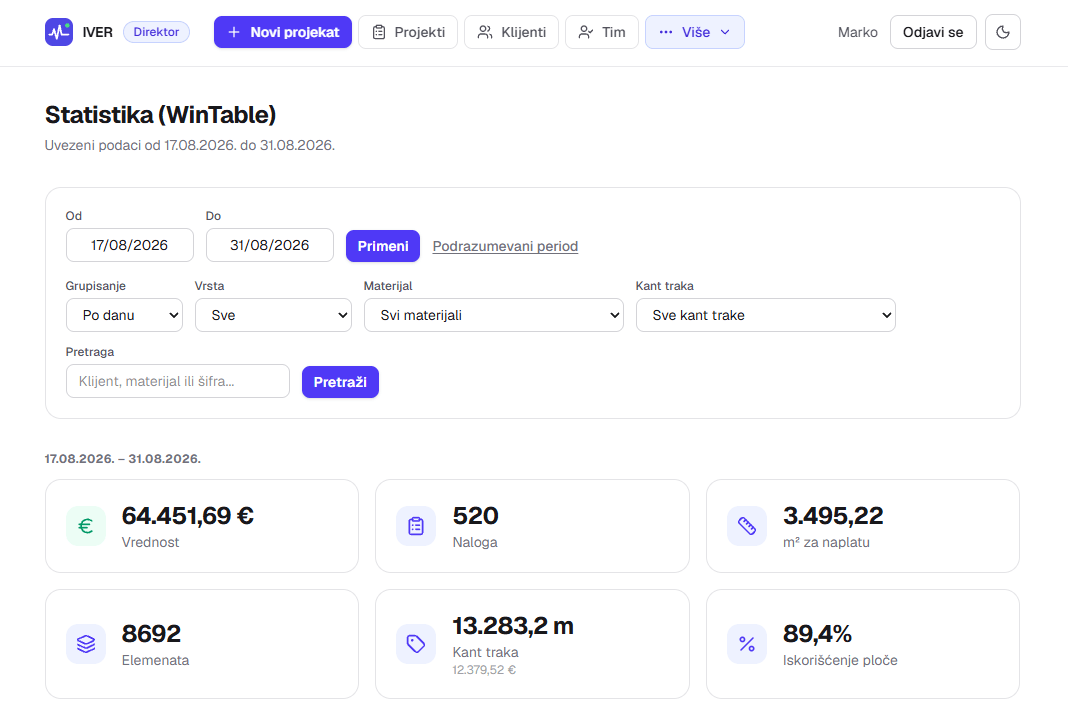Click Podrazumevani period link
This screenshot has height=727, width=1068.
(x=505, y=246)
